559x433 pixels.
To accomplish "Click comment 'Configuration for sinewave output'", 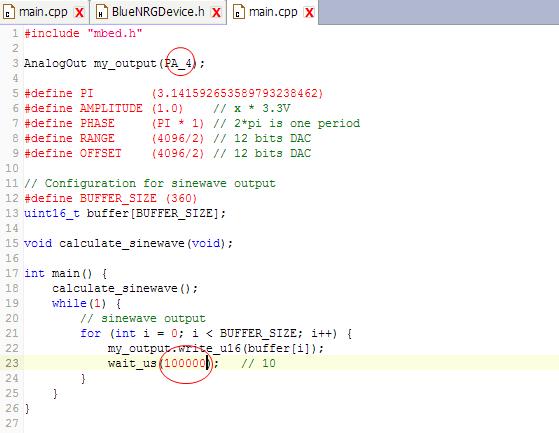I will [160, 183].
